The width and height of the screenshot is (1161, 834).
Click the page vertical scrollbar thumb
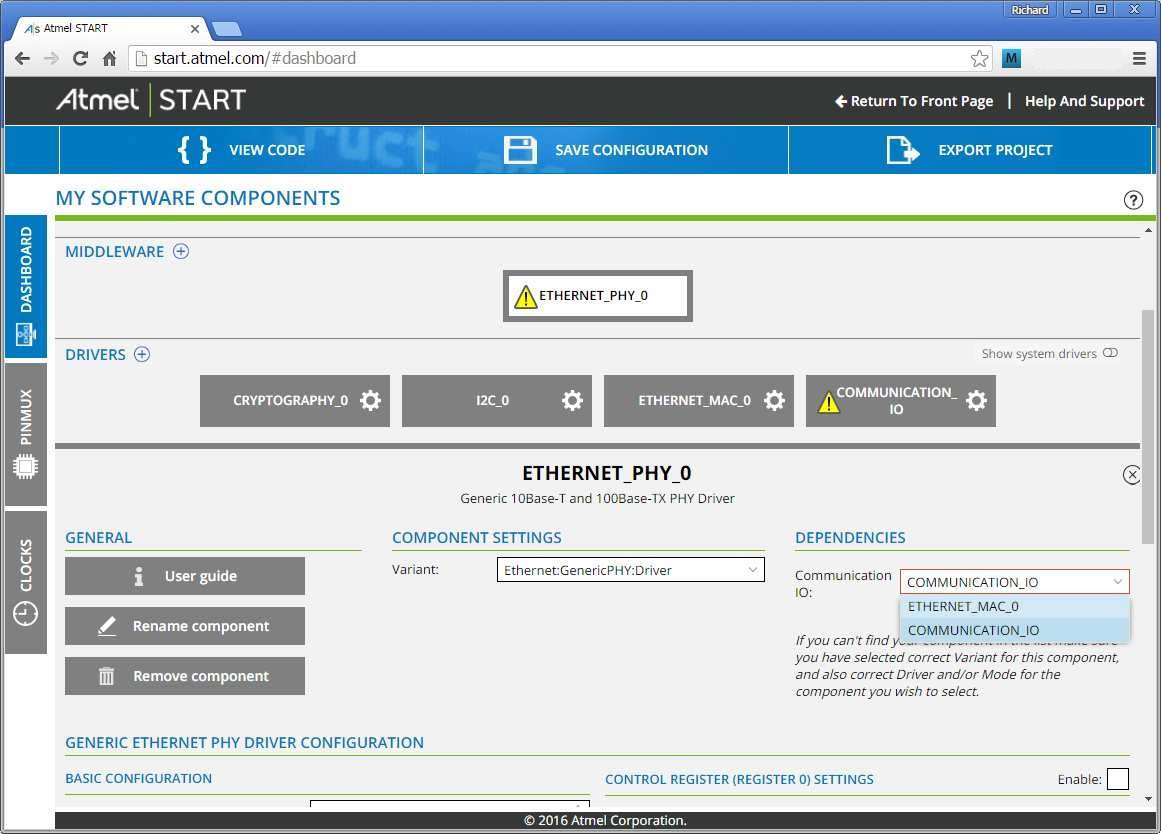[x=1148, y=426]
